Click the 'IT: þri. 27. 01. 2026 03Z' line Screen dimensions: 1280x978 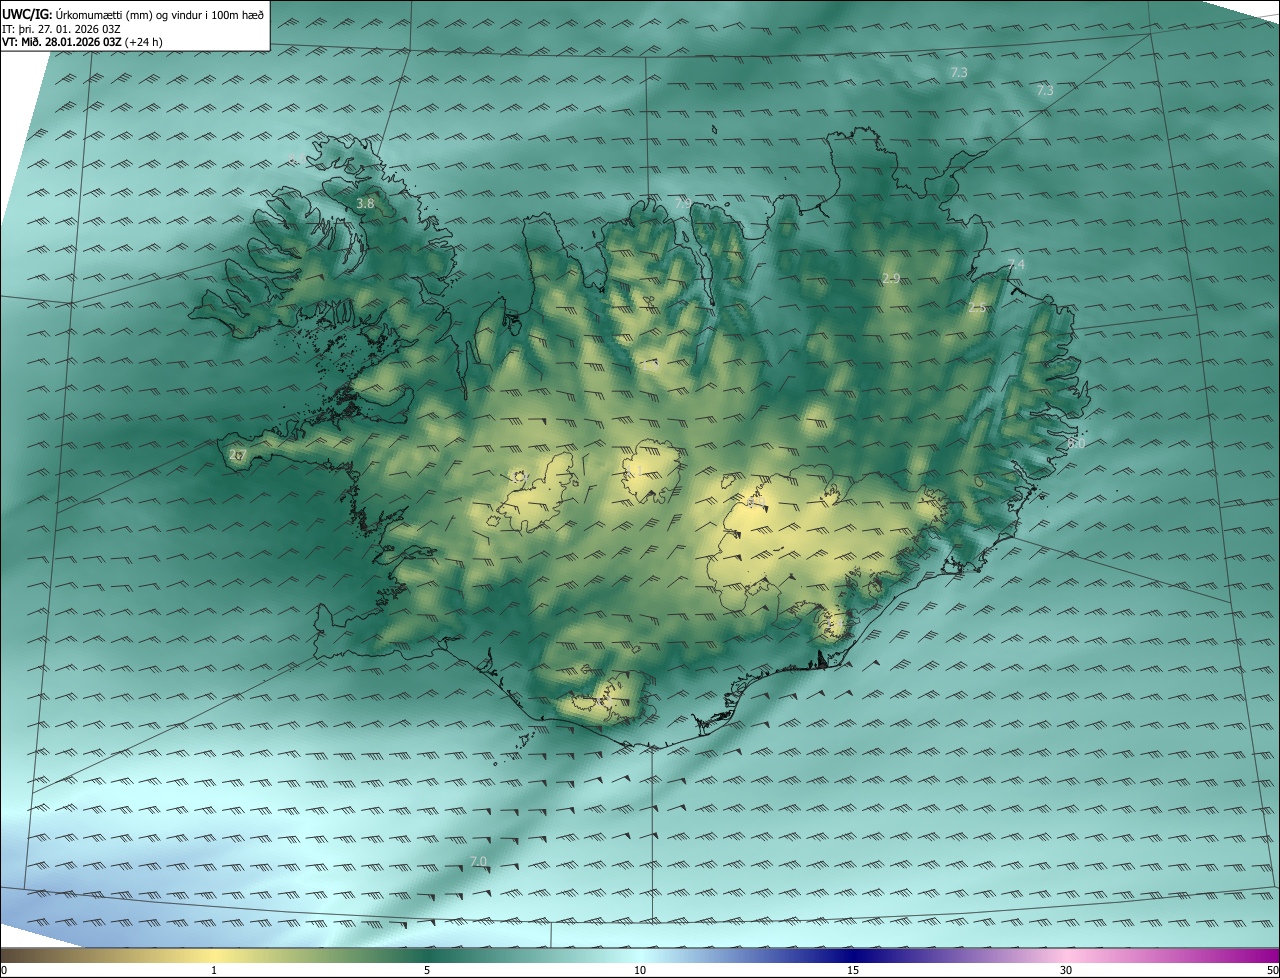click(62, 29)
